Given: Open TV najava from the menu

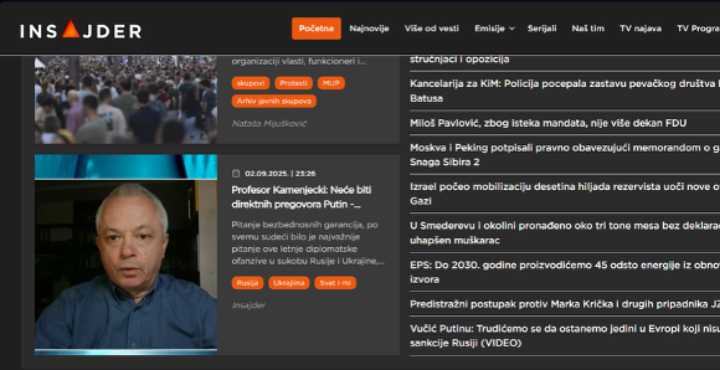Looking at the screenshot, I should click(x=641, y=28).
